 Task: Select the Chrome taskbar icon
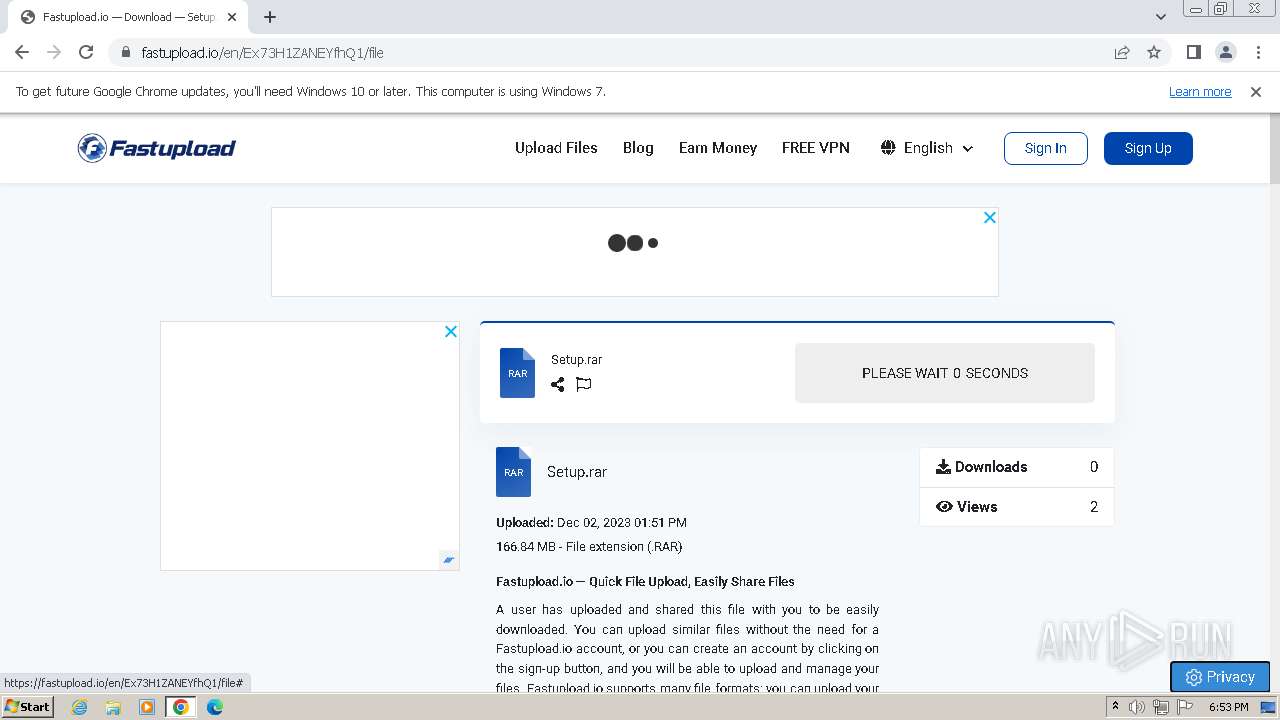coord(180,707)
